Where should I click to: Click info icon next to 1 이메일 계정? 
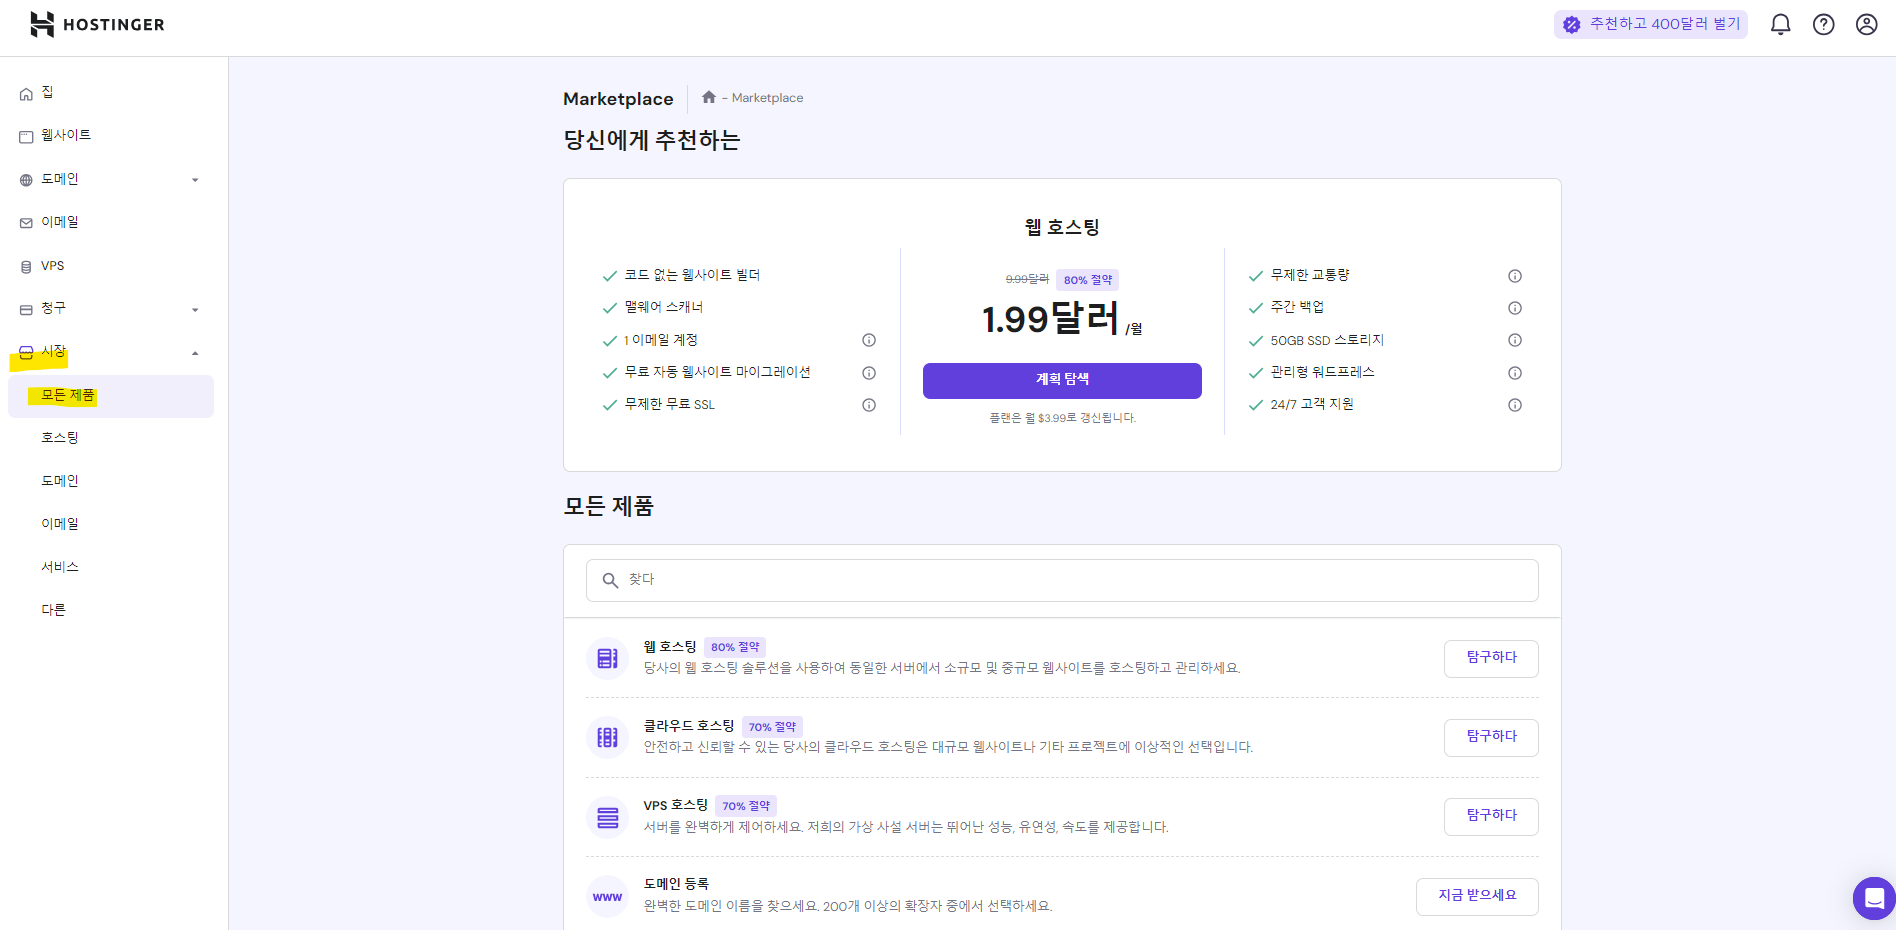869,340
